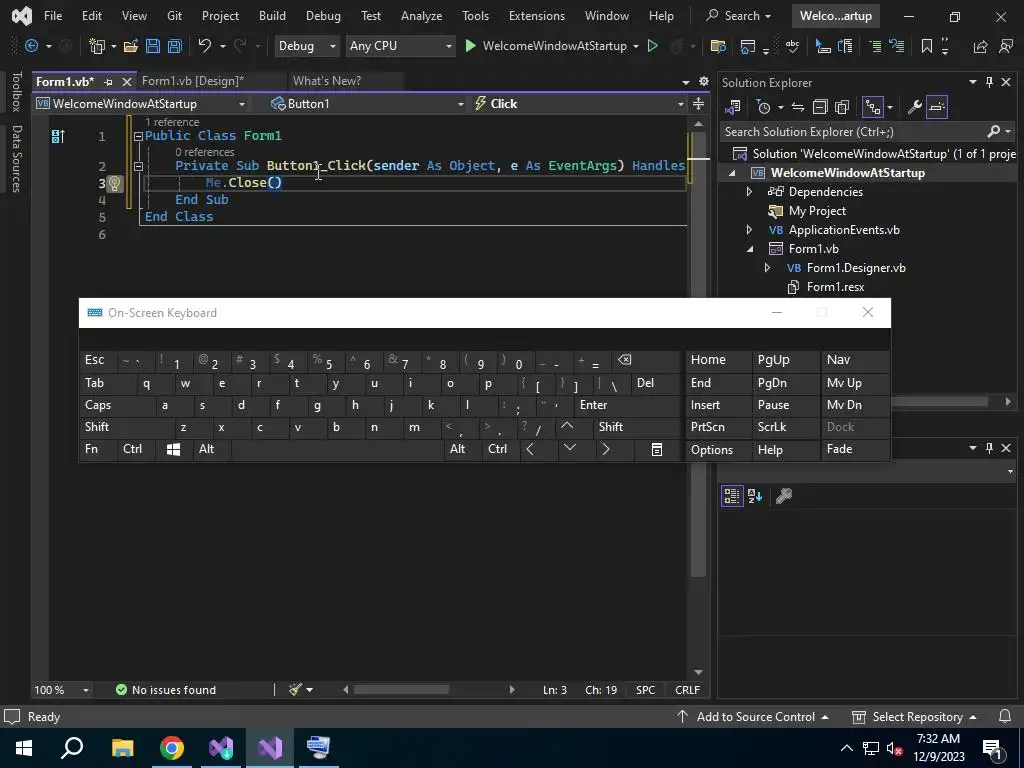Viewport: 1024px width, 768px height.
Task: Open File Explorer from the taskbar
Action: pos(122,748)
